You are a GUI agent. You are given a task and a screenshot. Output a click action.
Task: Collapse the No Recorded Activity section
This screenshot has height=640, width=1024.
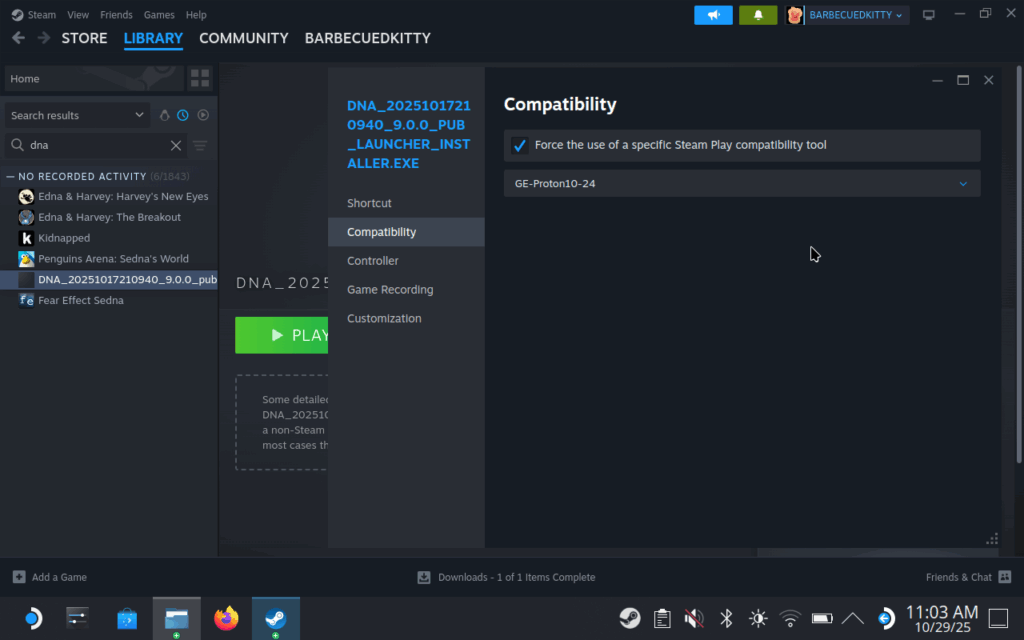click(12, 176)
